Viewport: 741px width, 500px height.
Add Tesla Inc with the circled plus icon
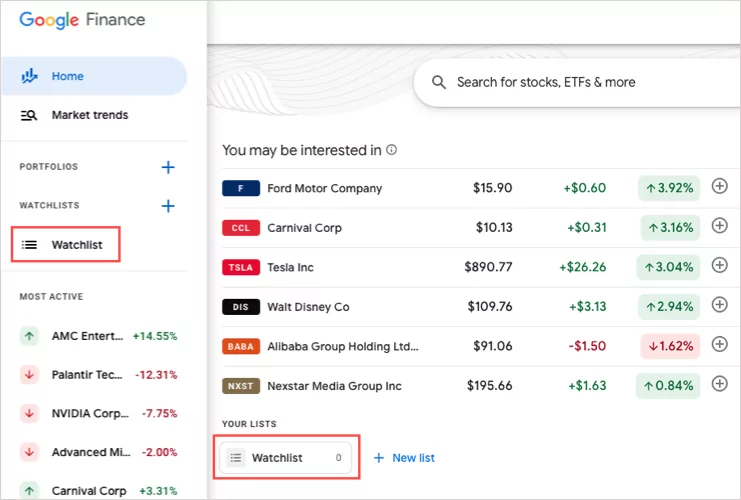click(719, 266)
